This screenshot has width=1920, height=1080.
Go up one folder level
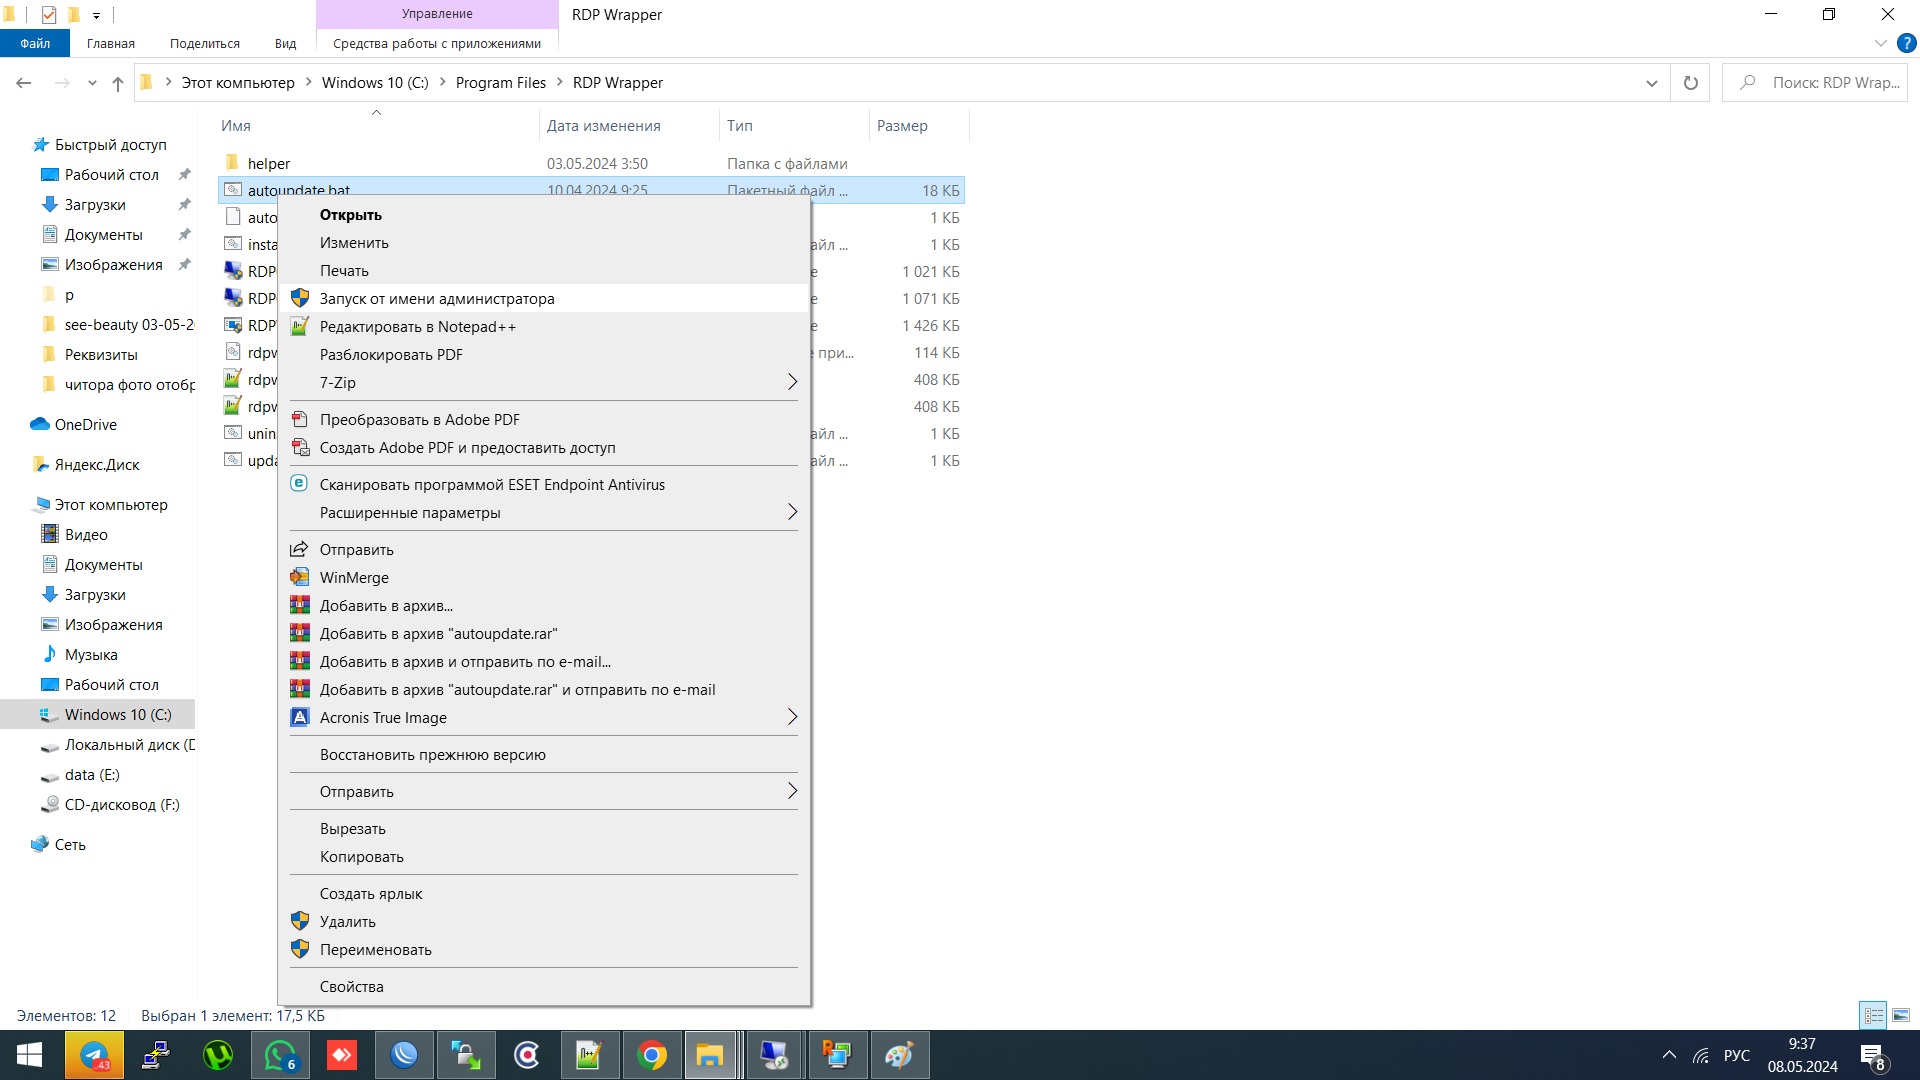pyautogui.click(x=118, y=83)
